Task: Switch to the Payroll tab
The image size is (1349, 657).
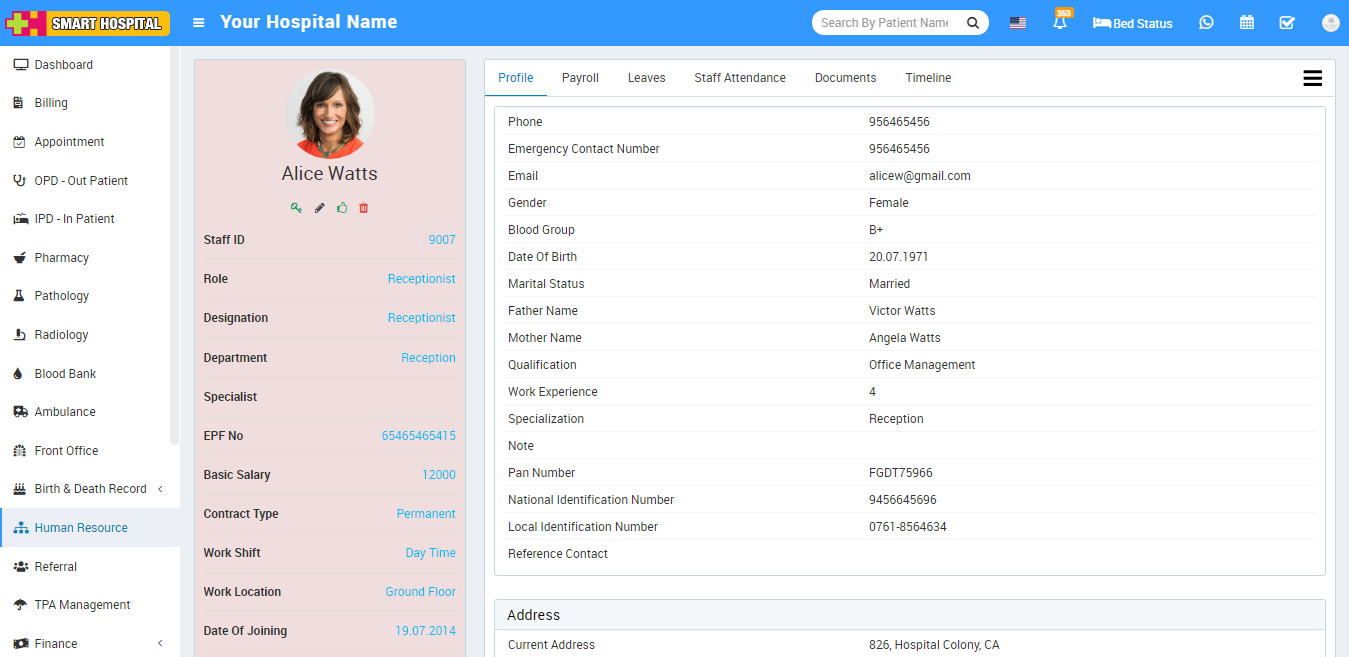Action: pyautogui.click(x=580, y=78)
